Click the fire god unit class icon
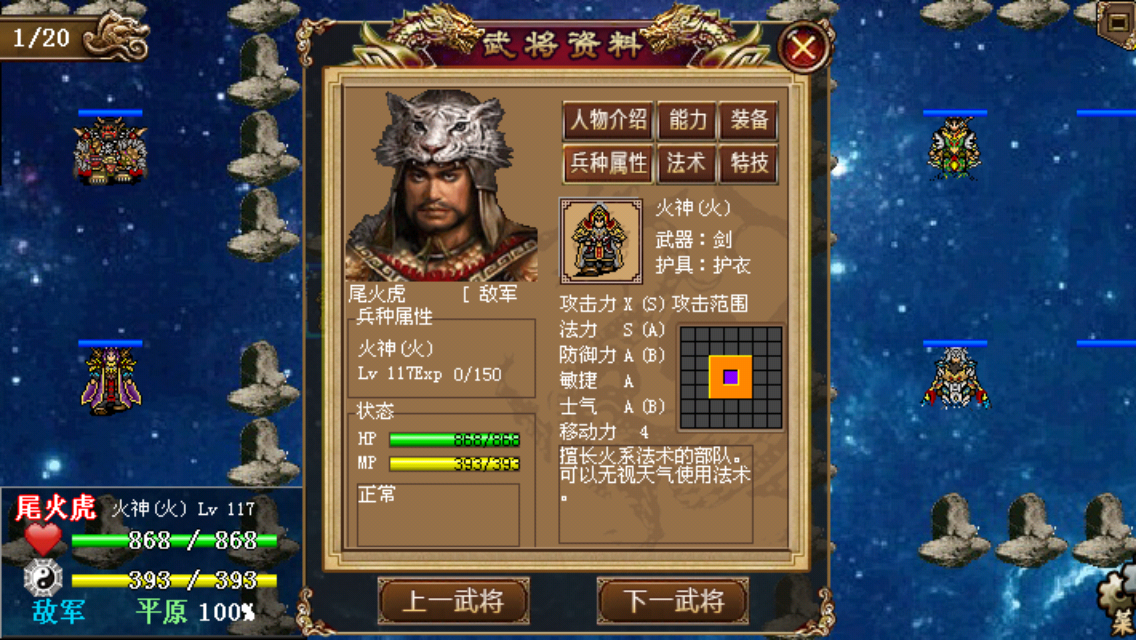Screen dimensions: 1136x640 click(x=601, y=241)
